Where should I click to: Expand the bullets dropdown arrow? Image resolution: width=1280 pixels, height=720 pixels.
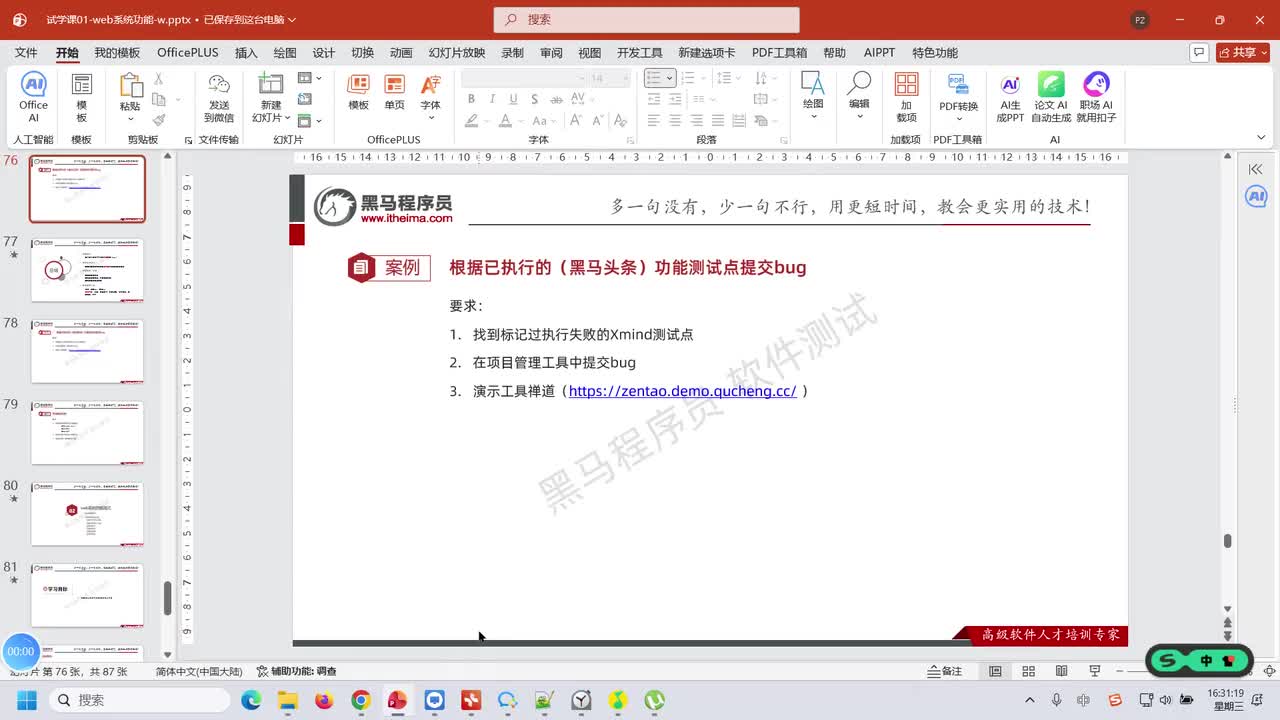pos(670,78)
